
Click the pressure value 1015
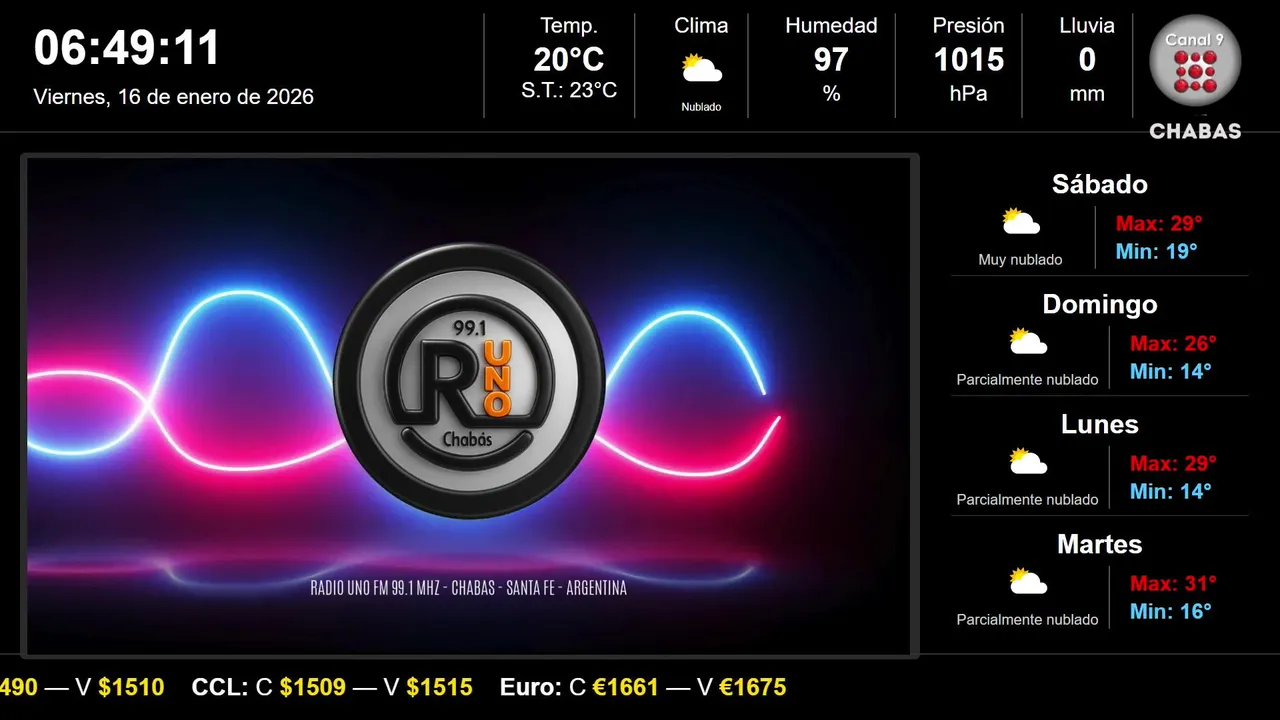point(968,60)
